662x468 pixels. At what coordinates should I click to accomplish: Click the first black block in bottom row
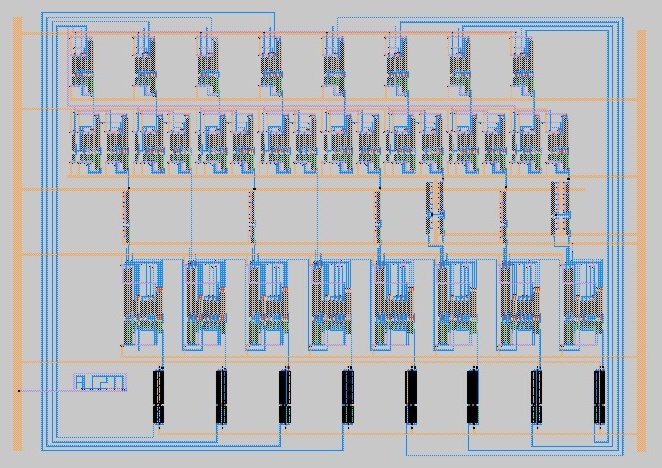[158, 396]
